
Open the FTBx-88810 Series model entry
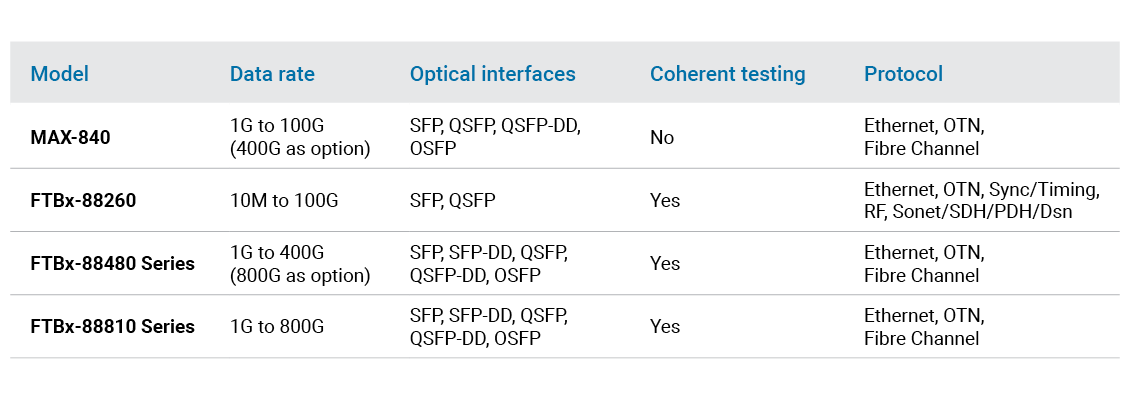[112, 327]
